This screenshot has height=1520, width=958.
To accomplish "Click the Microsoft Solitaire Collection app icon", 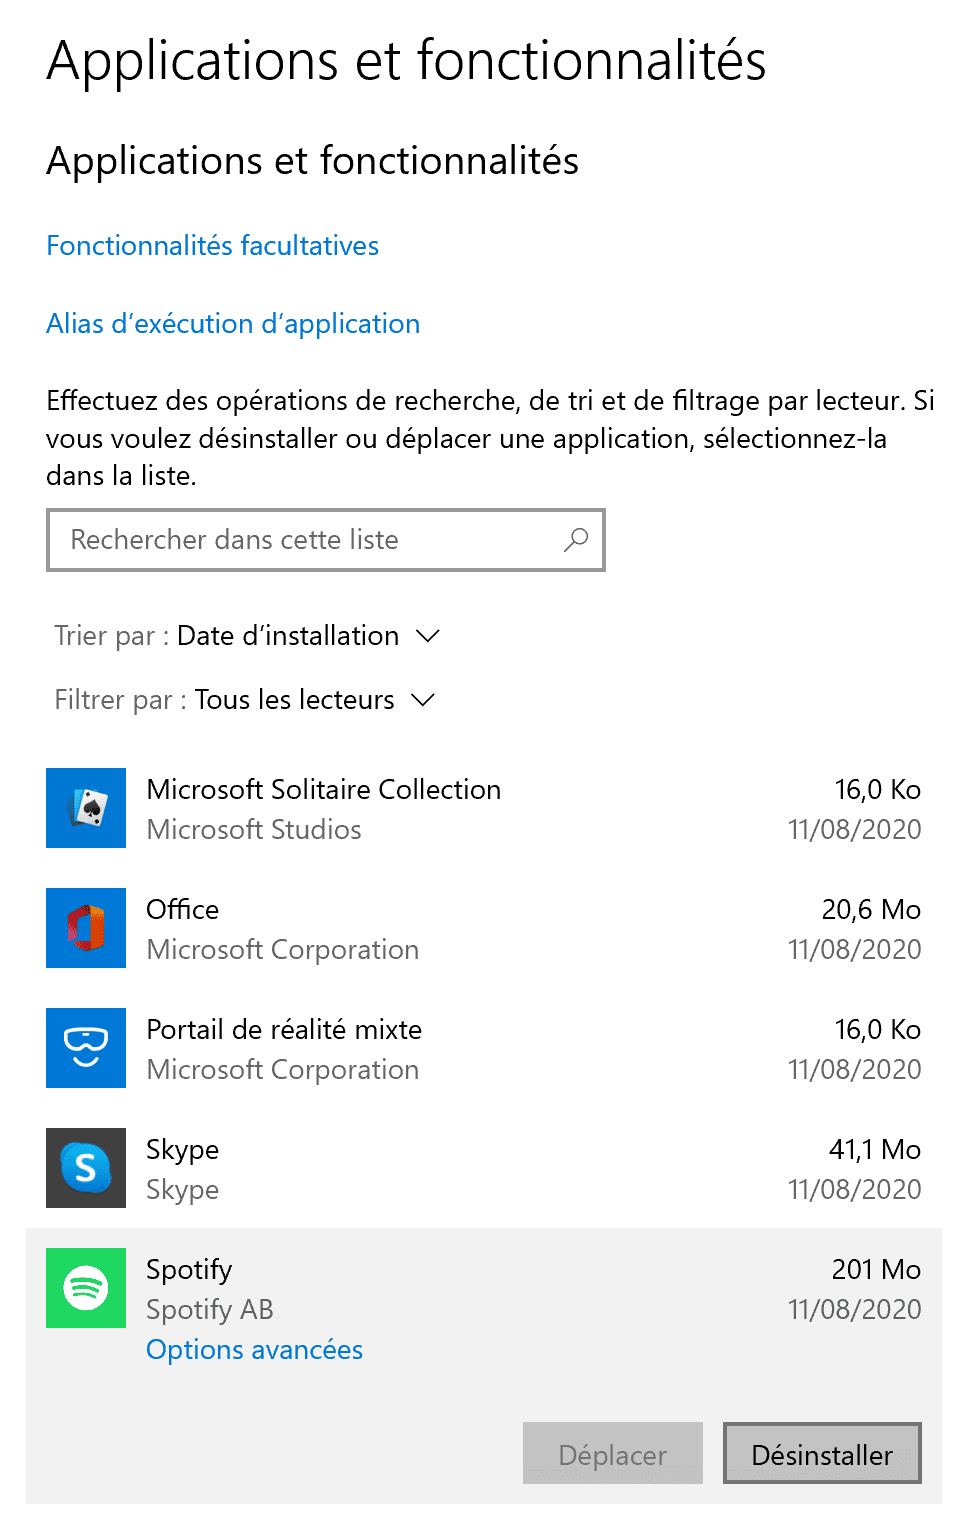I will (x=86, y=808).
